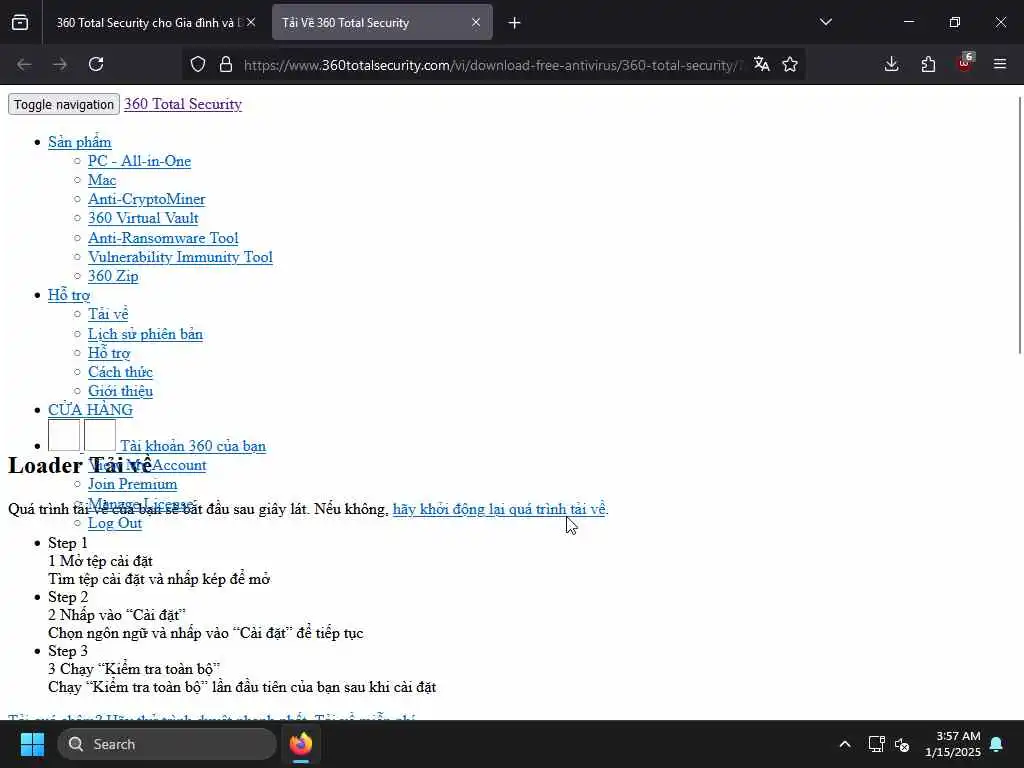Expand the list all tabs chevron
Image resolution: width=1024 pixels, height=768 pixels.
(825, 22)
